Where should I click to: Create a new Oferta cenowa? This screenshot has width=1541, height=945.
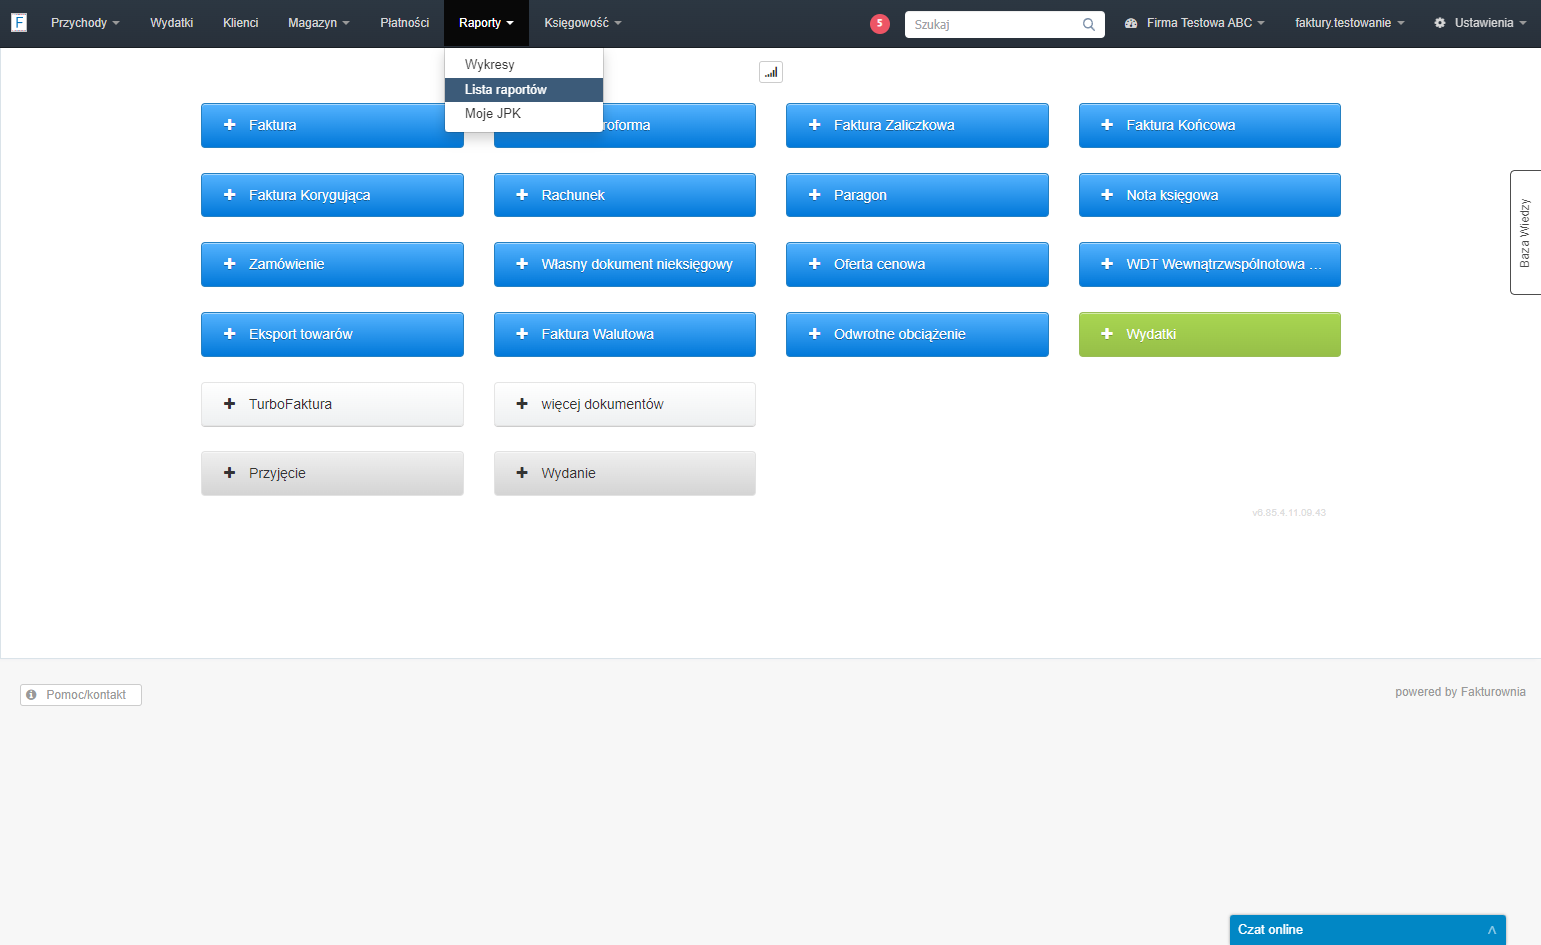point(917,264)
